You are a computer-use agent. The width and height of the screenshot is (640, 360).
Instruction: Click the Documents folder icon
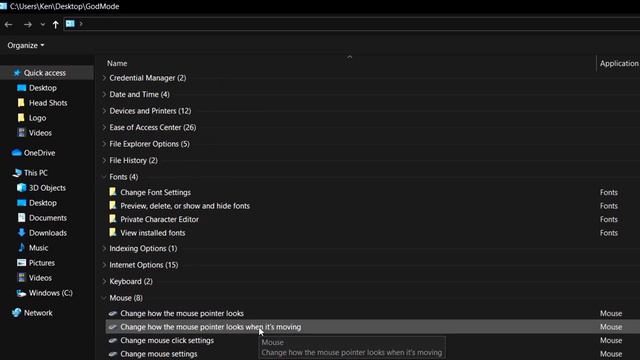tap(22, 218)
